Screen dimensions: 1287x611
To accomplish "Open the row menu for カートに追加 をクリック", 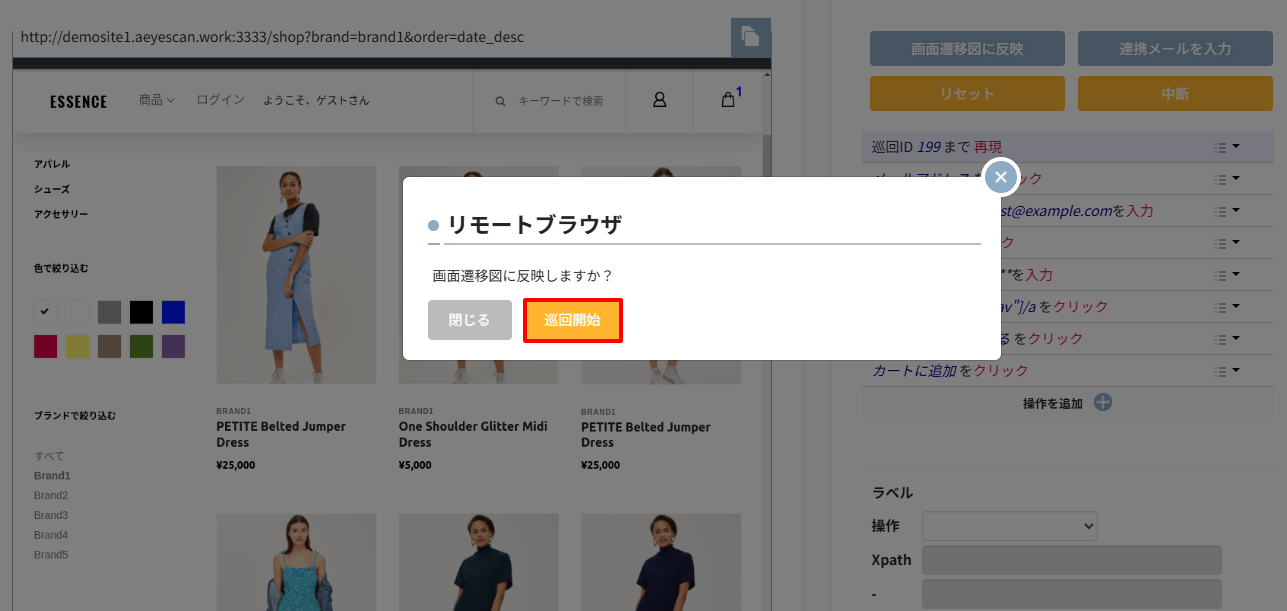I will 1226,371.
